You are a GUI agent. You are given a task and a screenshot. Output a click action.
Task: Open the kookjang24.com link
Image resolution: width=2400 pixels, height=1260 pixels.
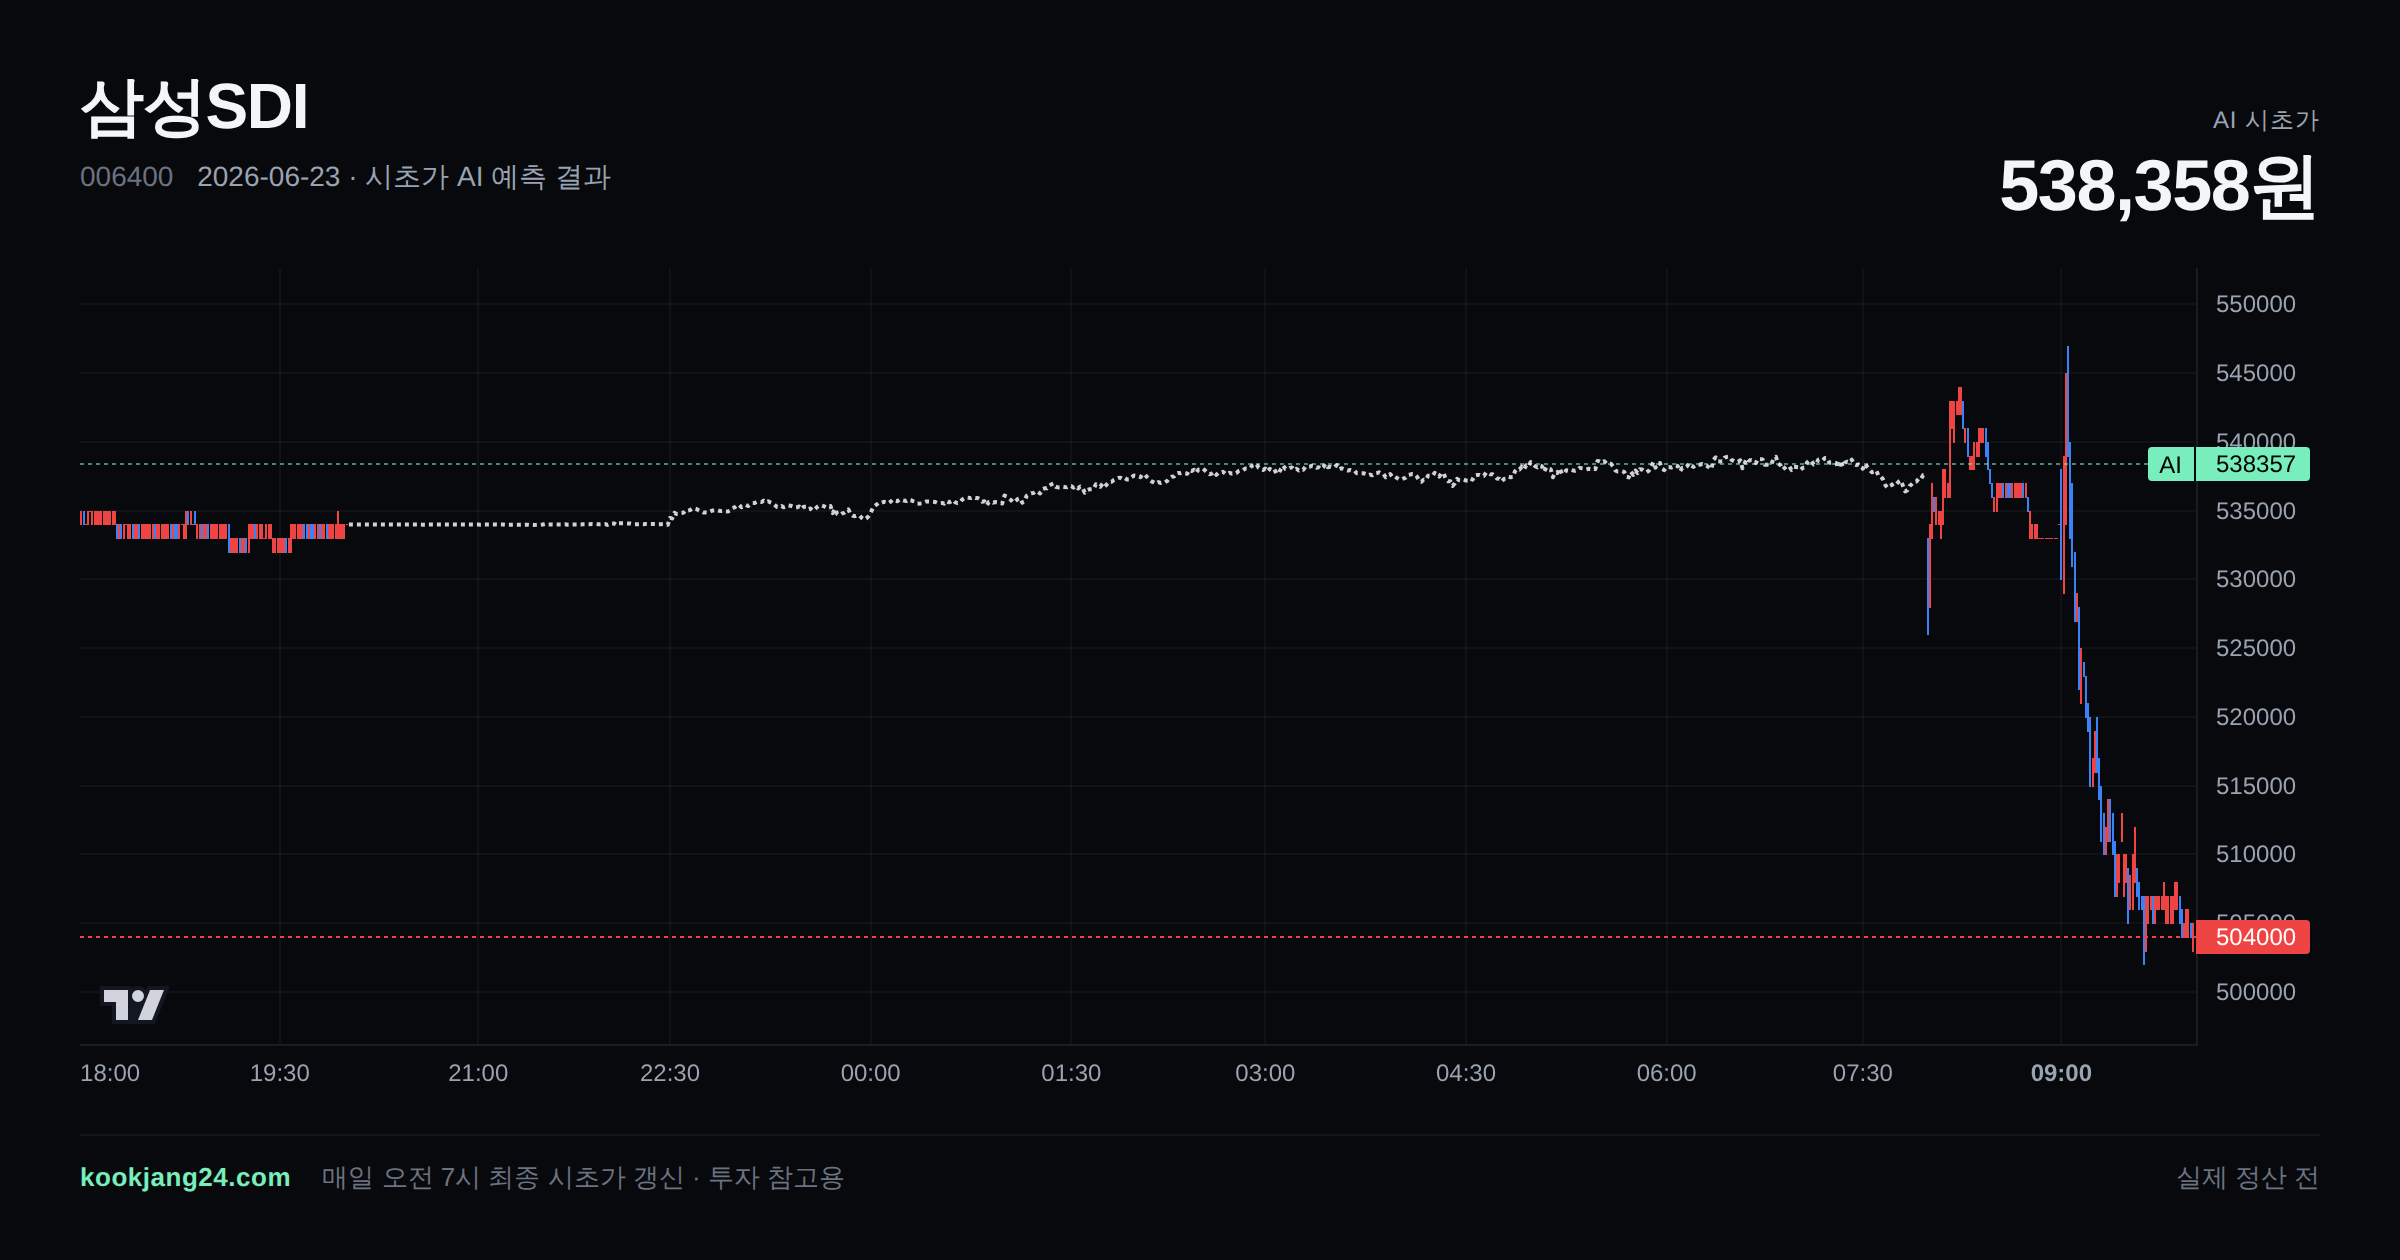click(x=185, y=1177)
